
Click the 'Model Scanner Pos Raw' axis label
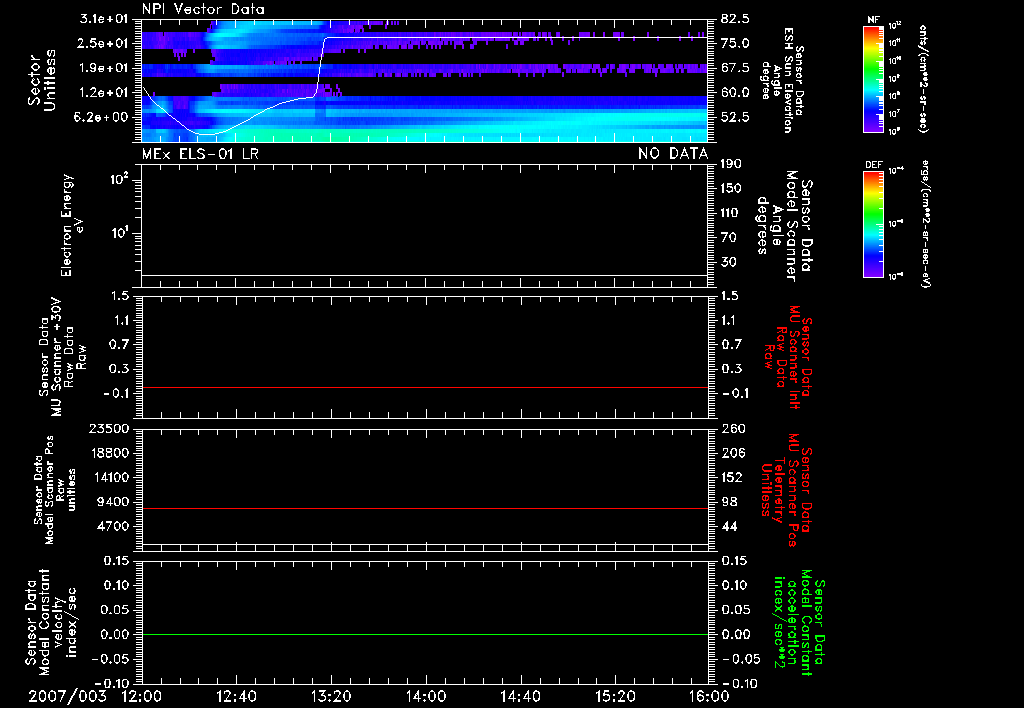[55, 490]
